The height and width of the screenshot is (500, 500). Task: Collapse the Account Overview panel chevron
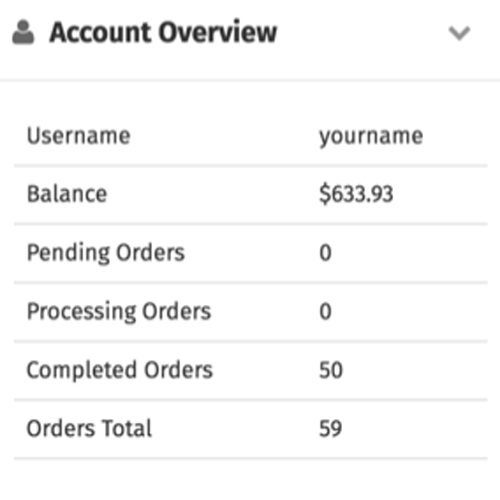459,33
